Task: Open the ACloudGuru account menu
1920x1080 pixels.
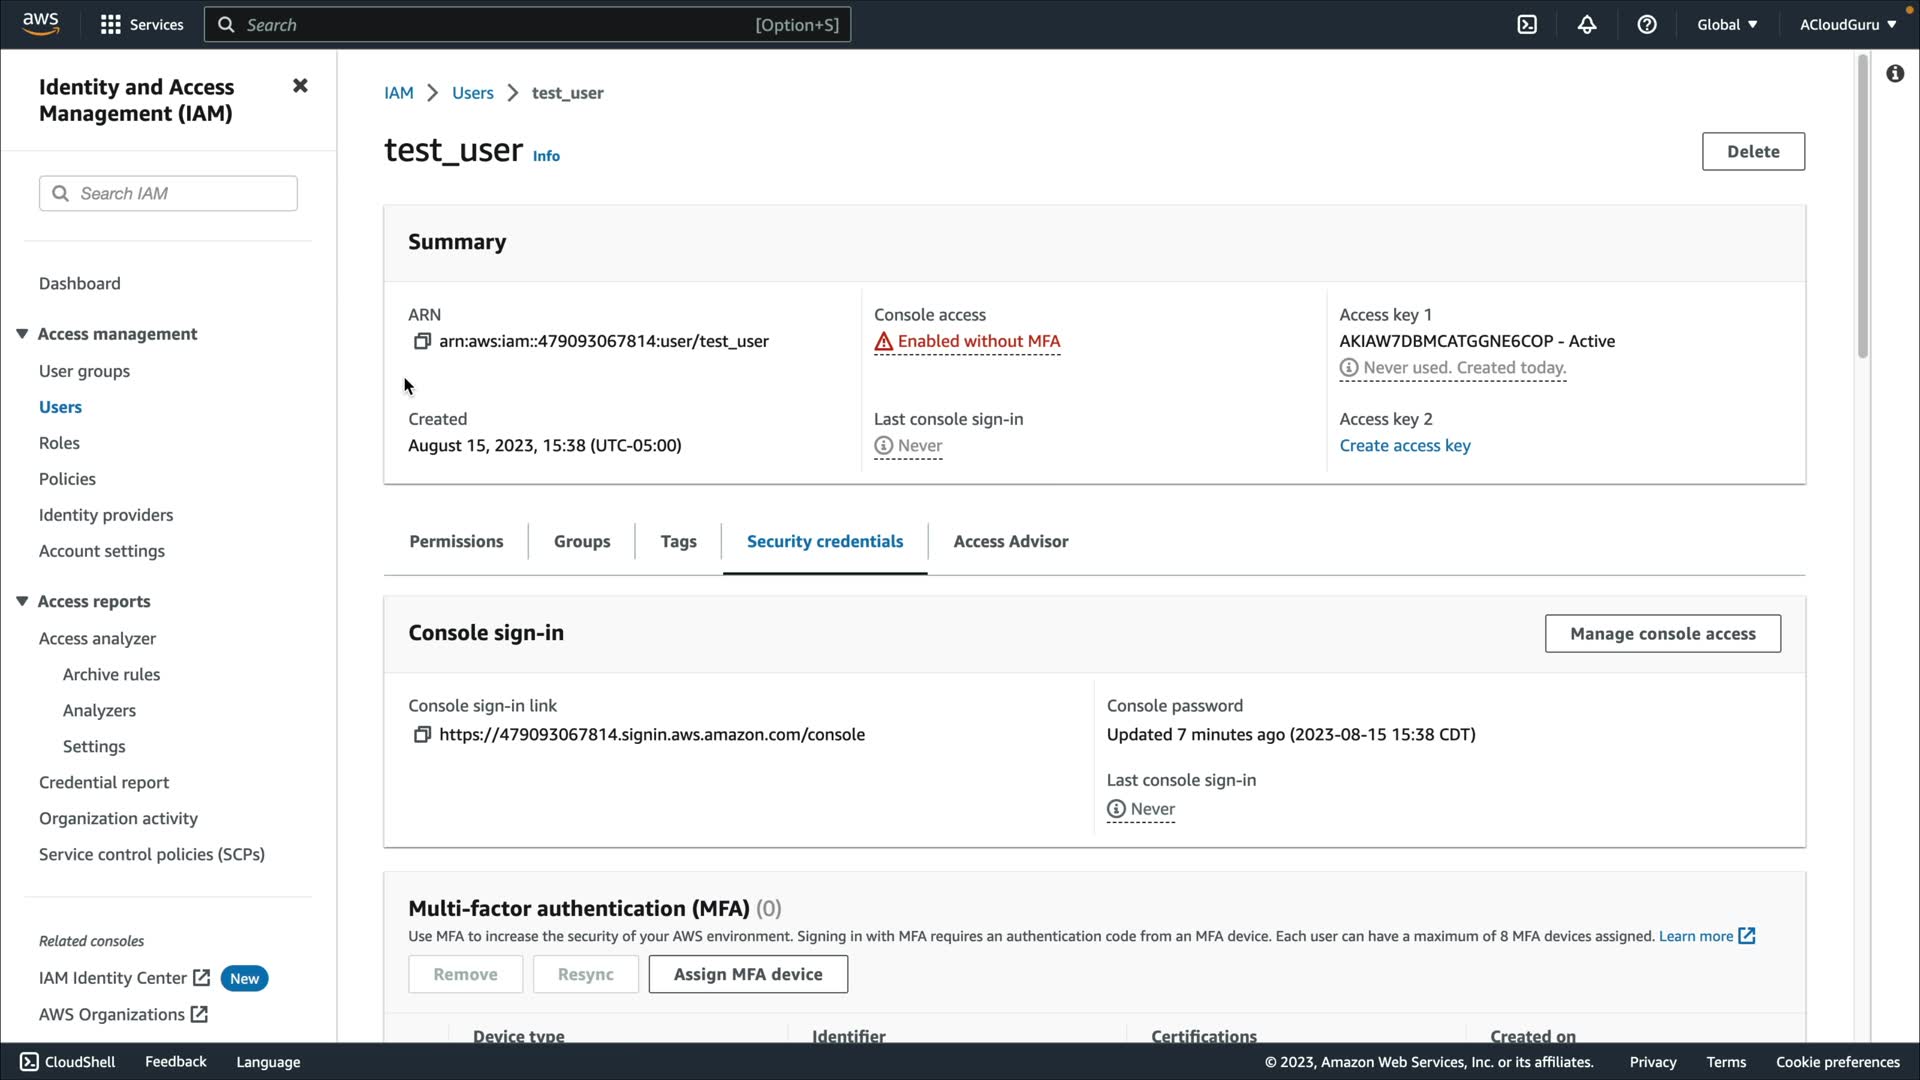Action: [1847, 25]
